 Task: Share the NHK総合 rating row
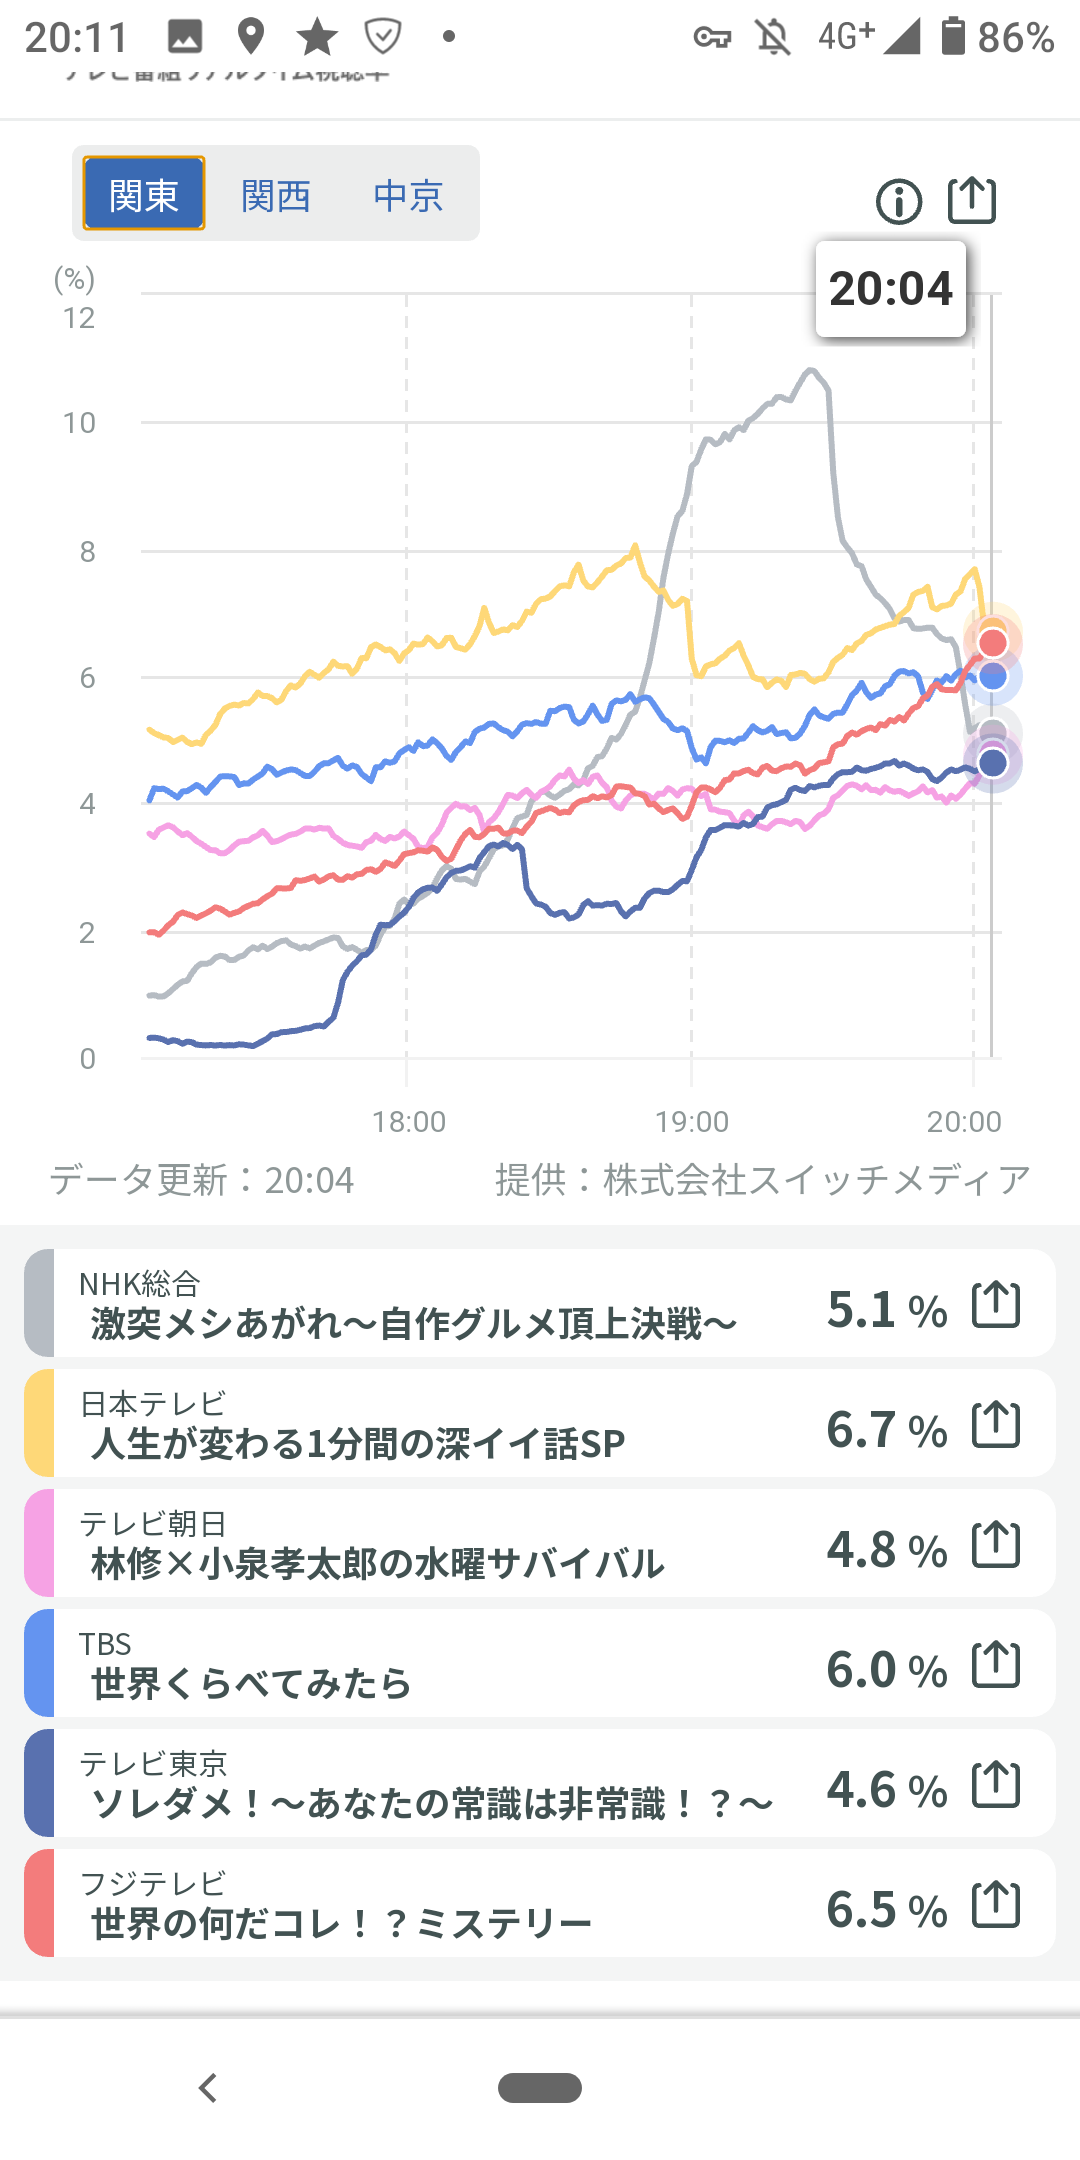996,1305
